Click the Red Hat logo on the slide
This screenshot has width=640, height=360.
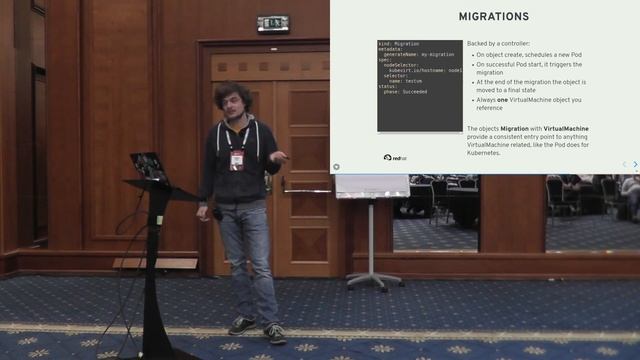pyautogui.click(x=395, y=158)
